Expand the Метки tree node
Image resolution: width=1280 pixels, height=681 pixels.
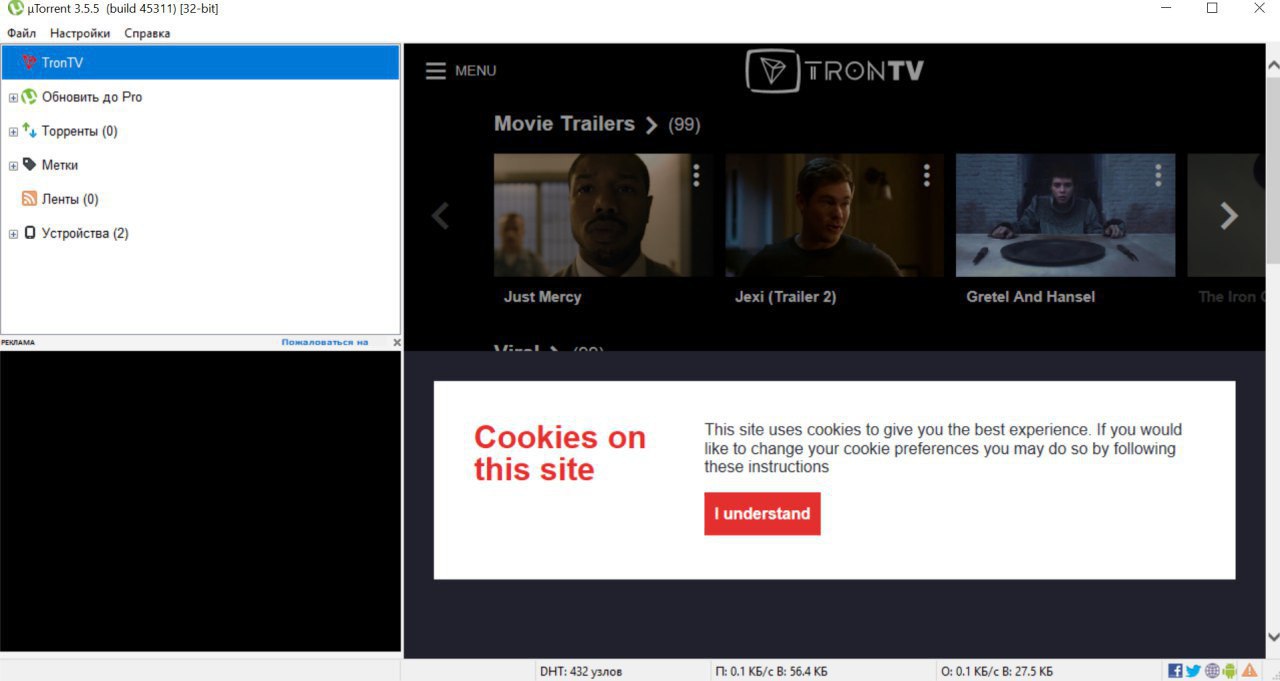[13, 166]
